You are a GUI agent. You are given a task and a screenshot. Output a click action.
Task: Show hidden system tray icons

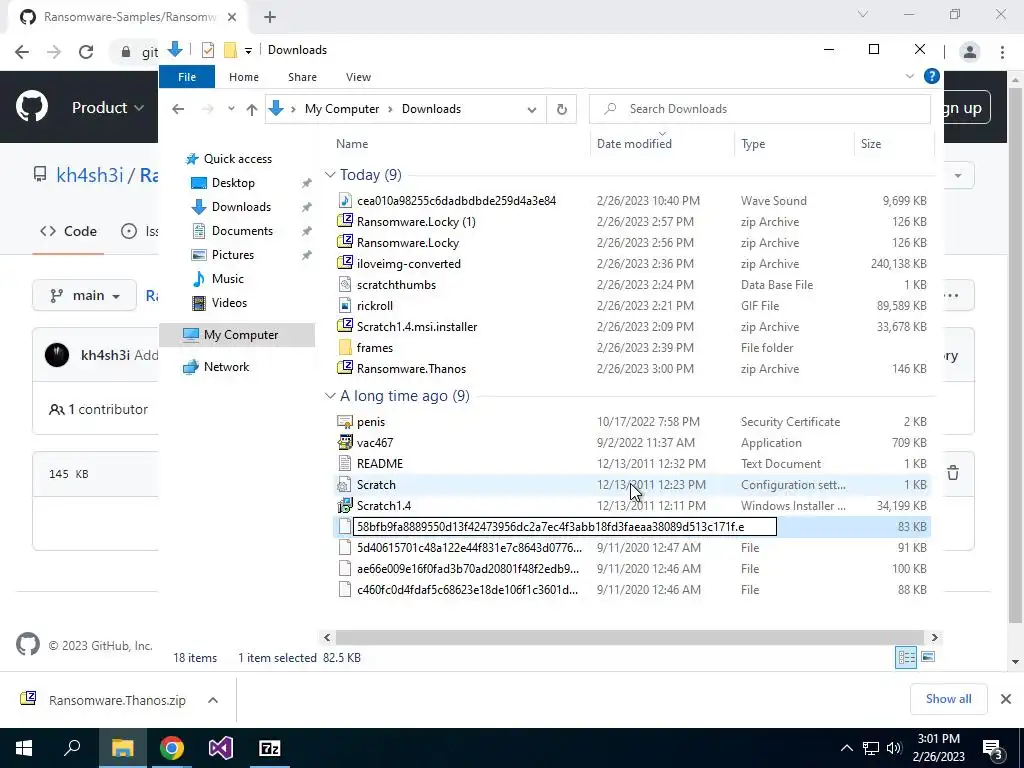(846, 748)
